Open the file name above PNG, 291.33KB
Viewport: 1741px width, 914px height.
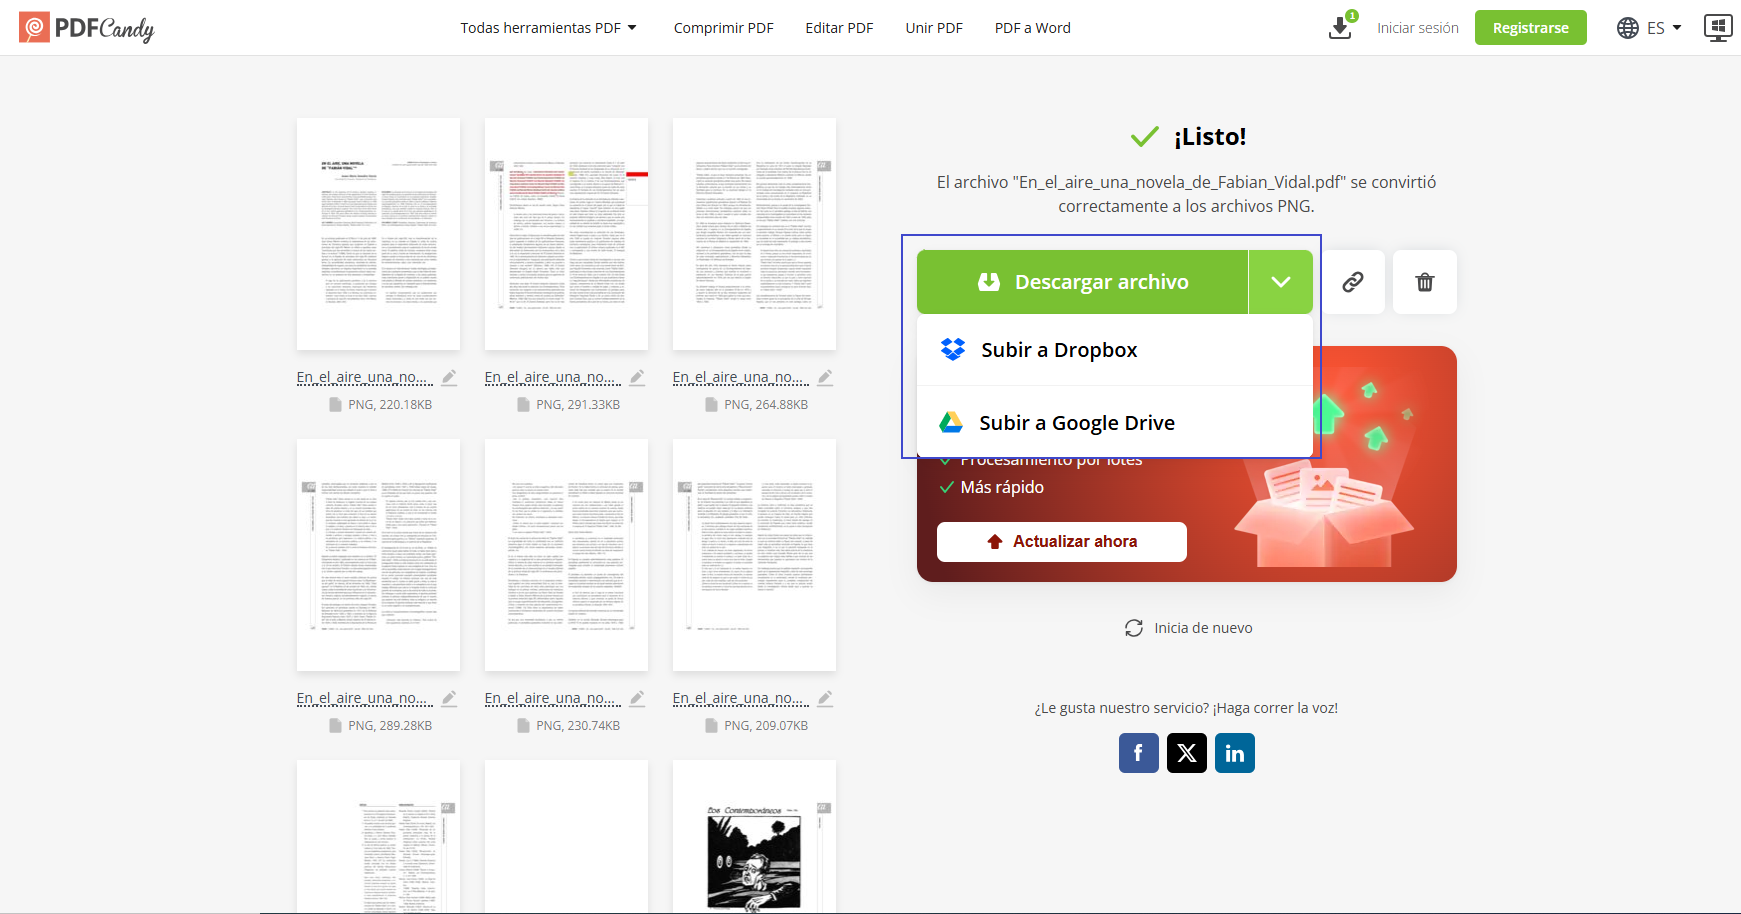pos(553,377)
